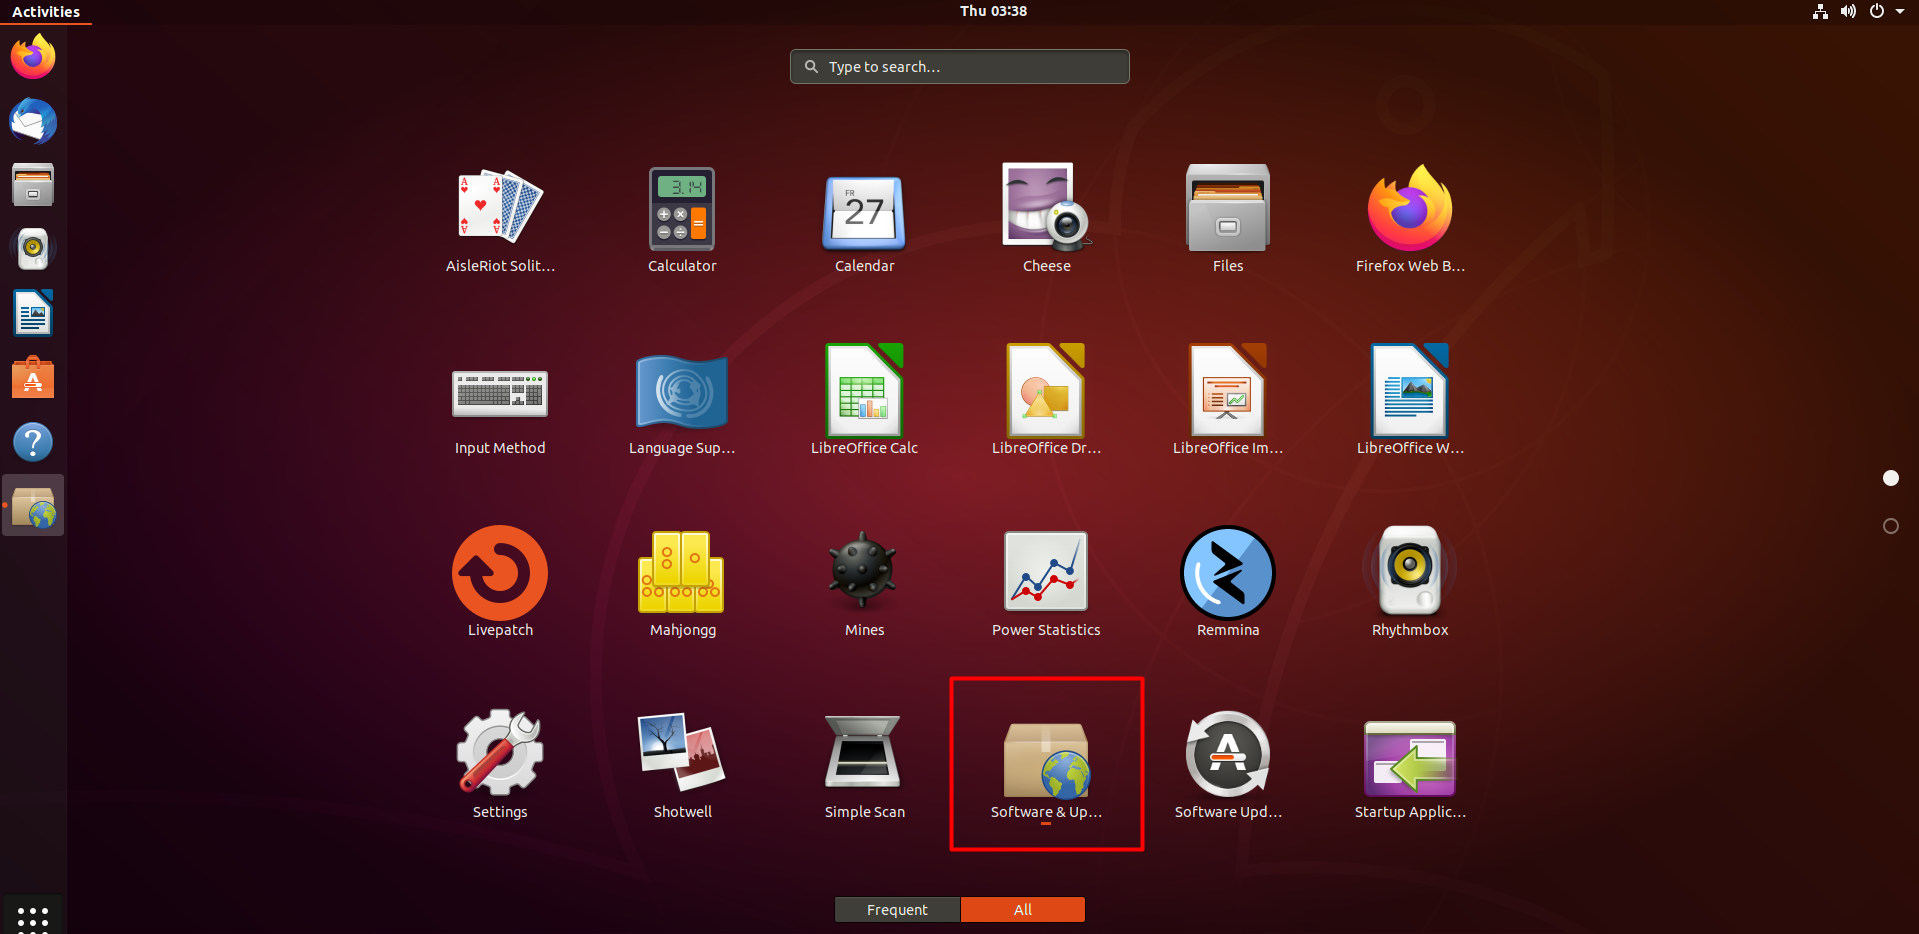
Task: Select running Software & Updates dock icon
Action: point(33,505)
